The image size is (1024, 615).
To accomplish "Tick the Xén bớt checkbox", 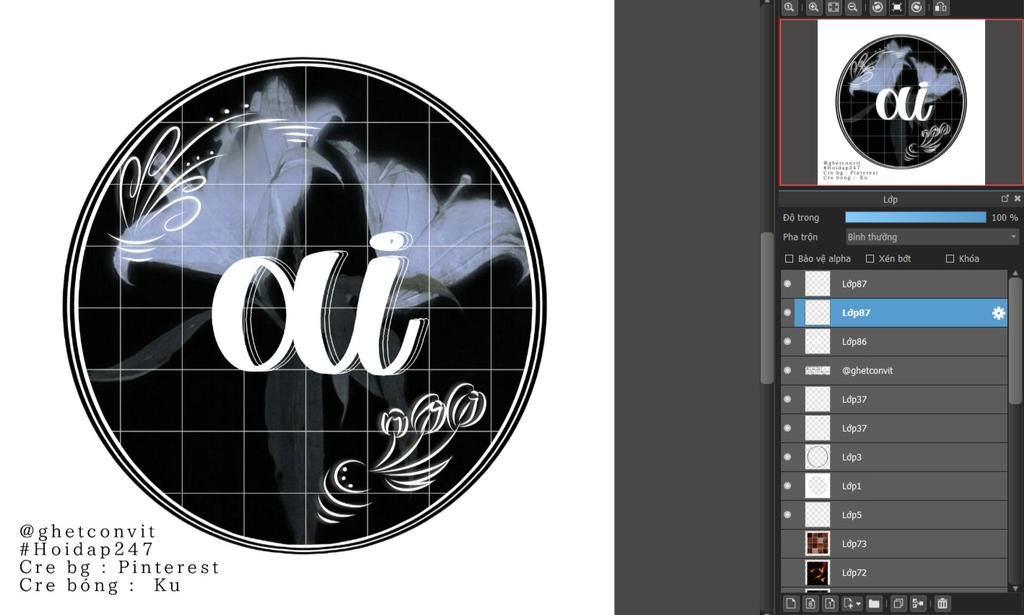I will tap(870, 259).
